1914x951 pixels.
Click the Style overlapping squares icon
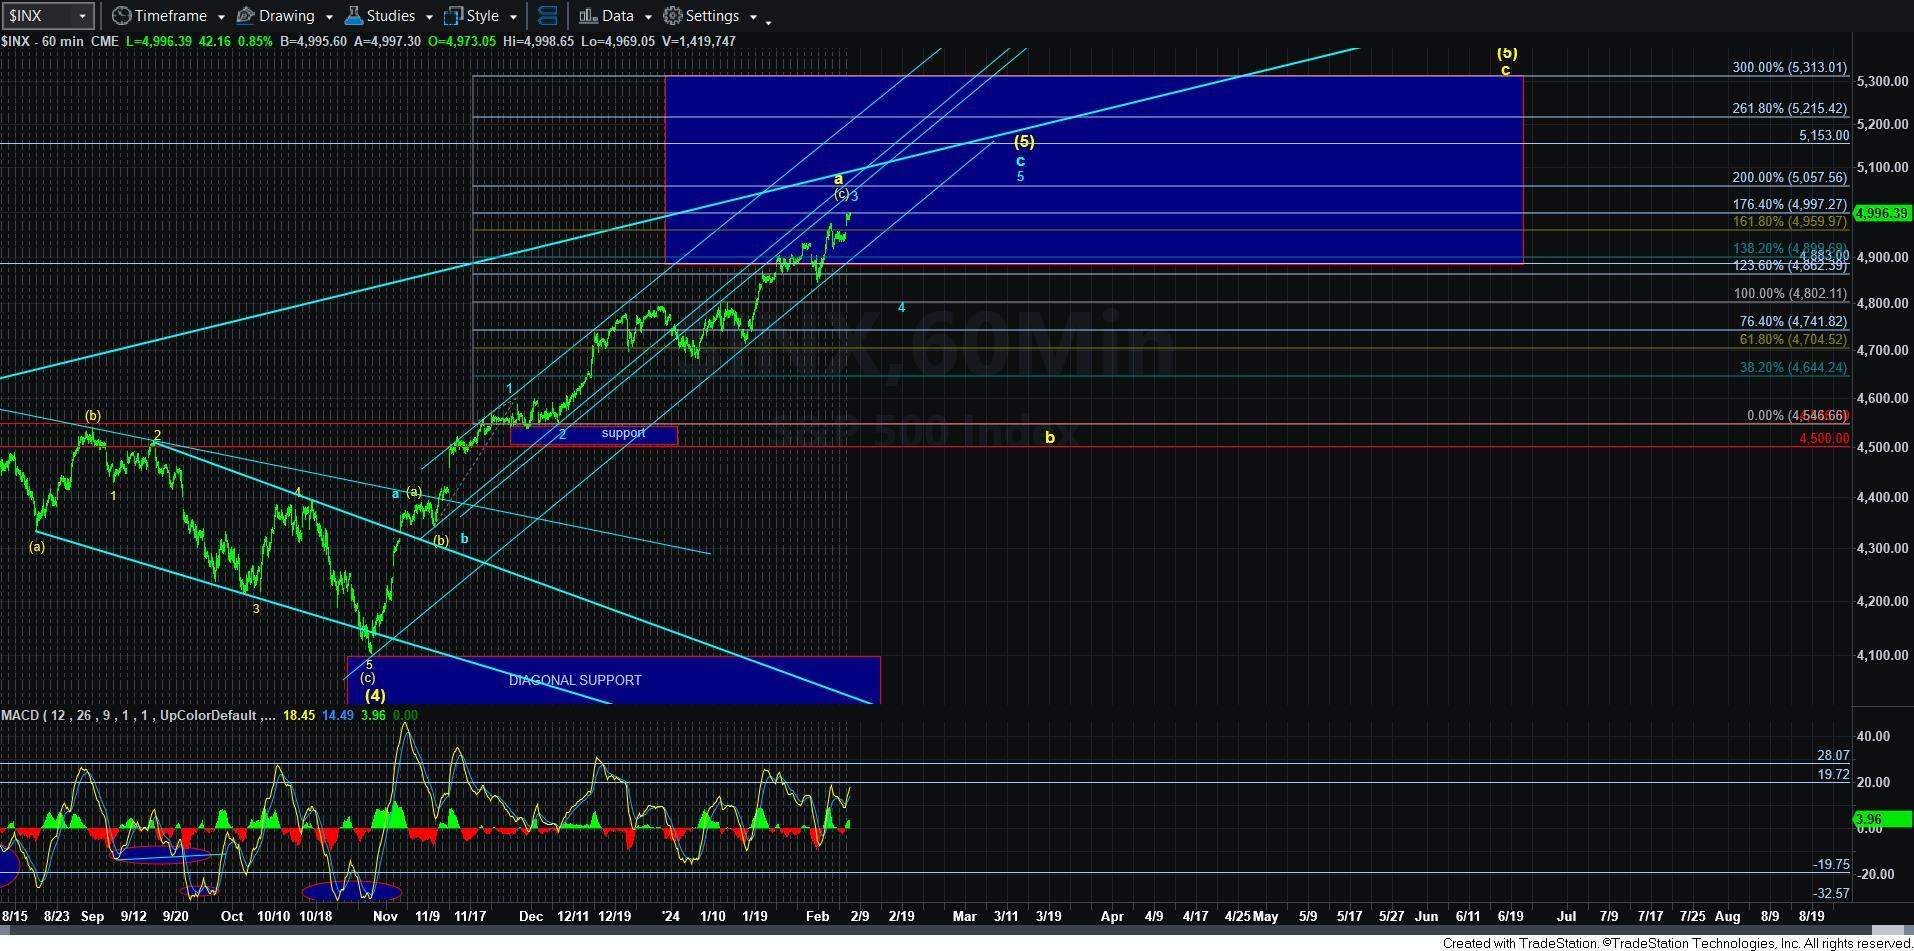tap(453, 16)
